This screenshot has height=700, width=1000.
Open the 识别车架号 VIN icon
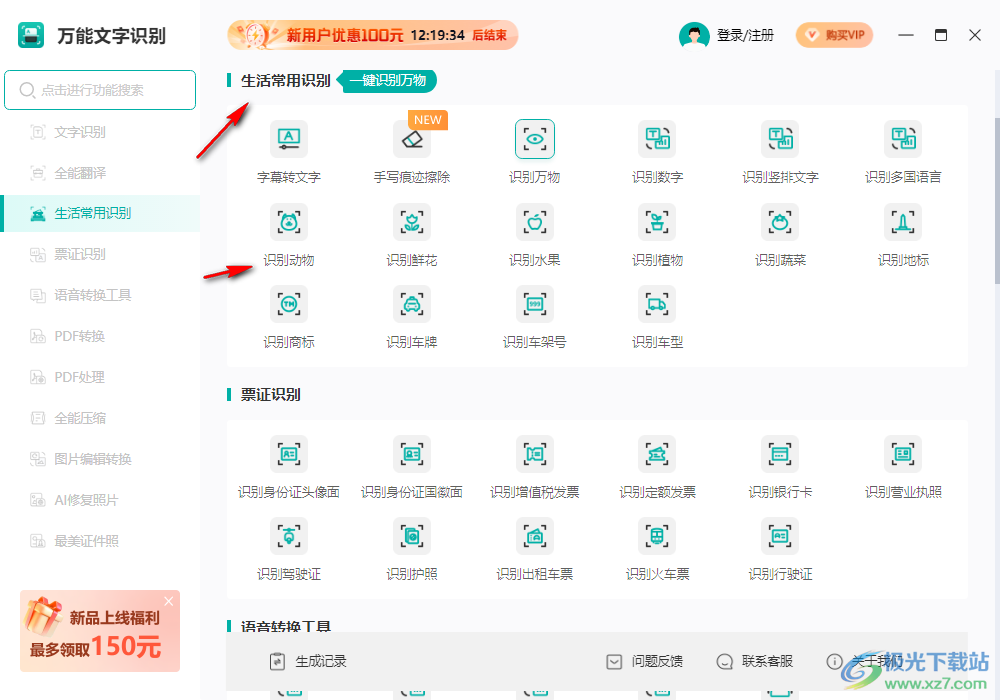pyautogui.click(x=534, y=304)
